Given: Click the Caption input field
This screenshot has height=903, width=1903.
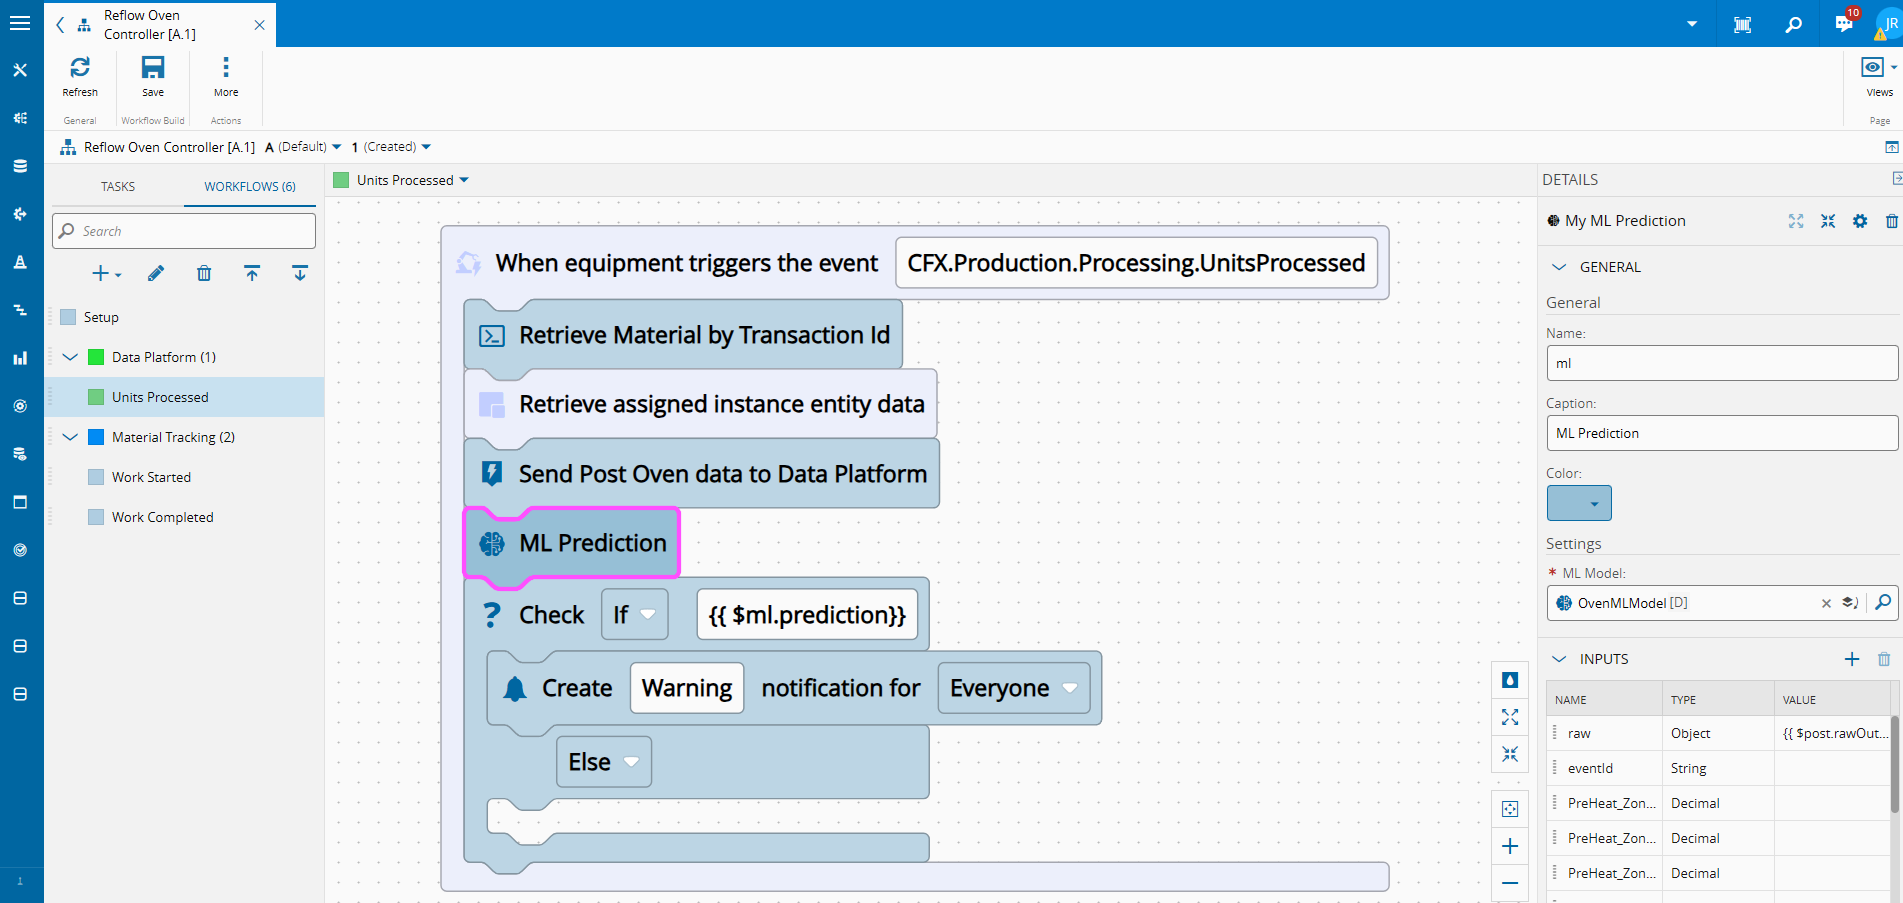Looking at the screenshot, I should pyautogui.click(x=1721, y=433).
